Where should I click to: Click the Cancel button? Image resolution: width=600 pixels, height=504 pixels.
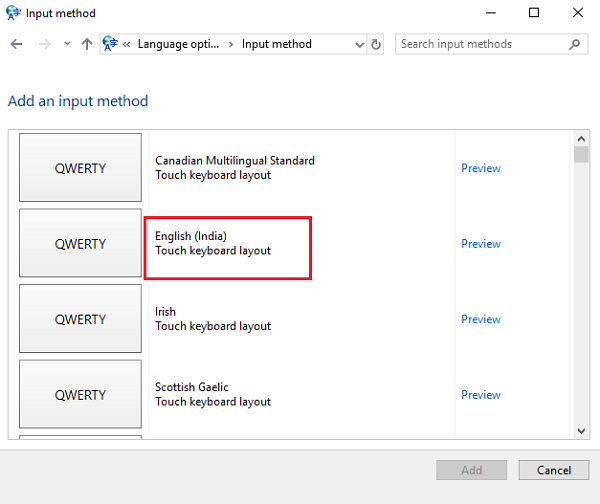click(554, 470)
